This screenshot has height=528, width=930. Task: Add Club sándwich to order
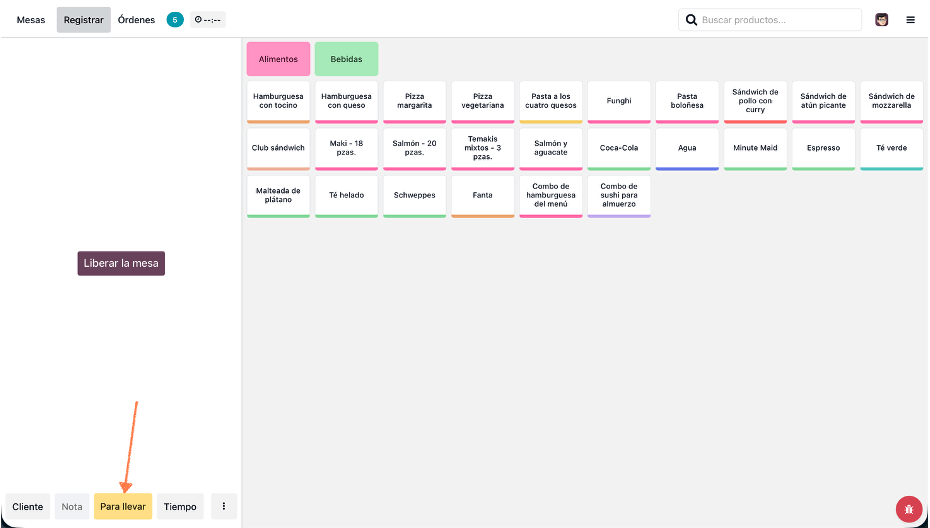pos(278,149)
